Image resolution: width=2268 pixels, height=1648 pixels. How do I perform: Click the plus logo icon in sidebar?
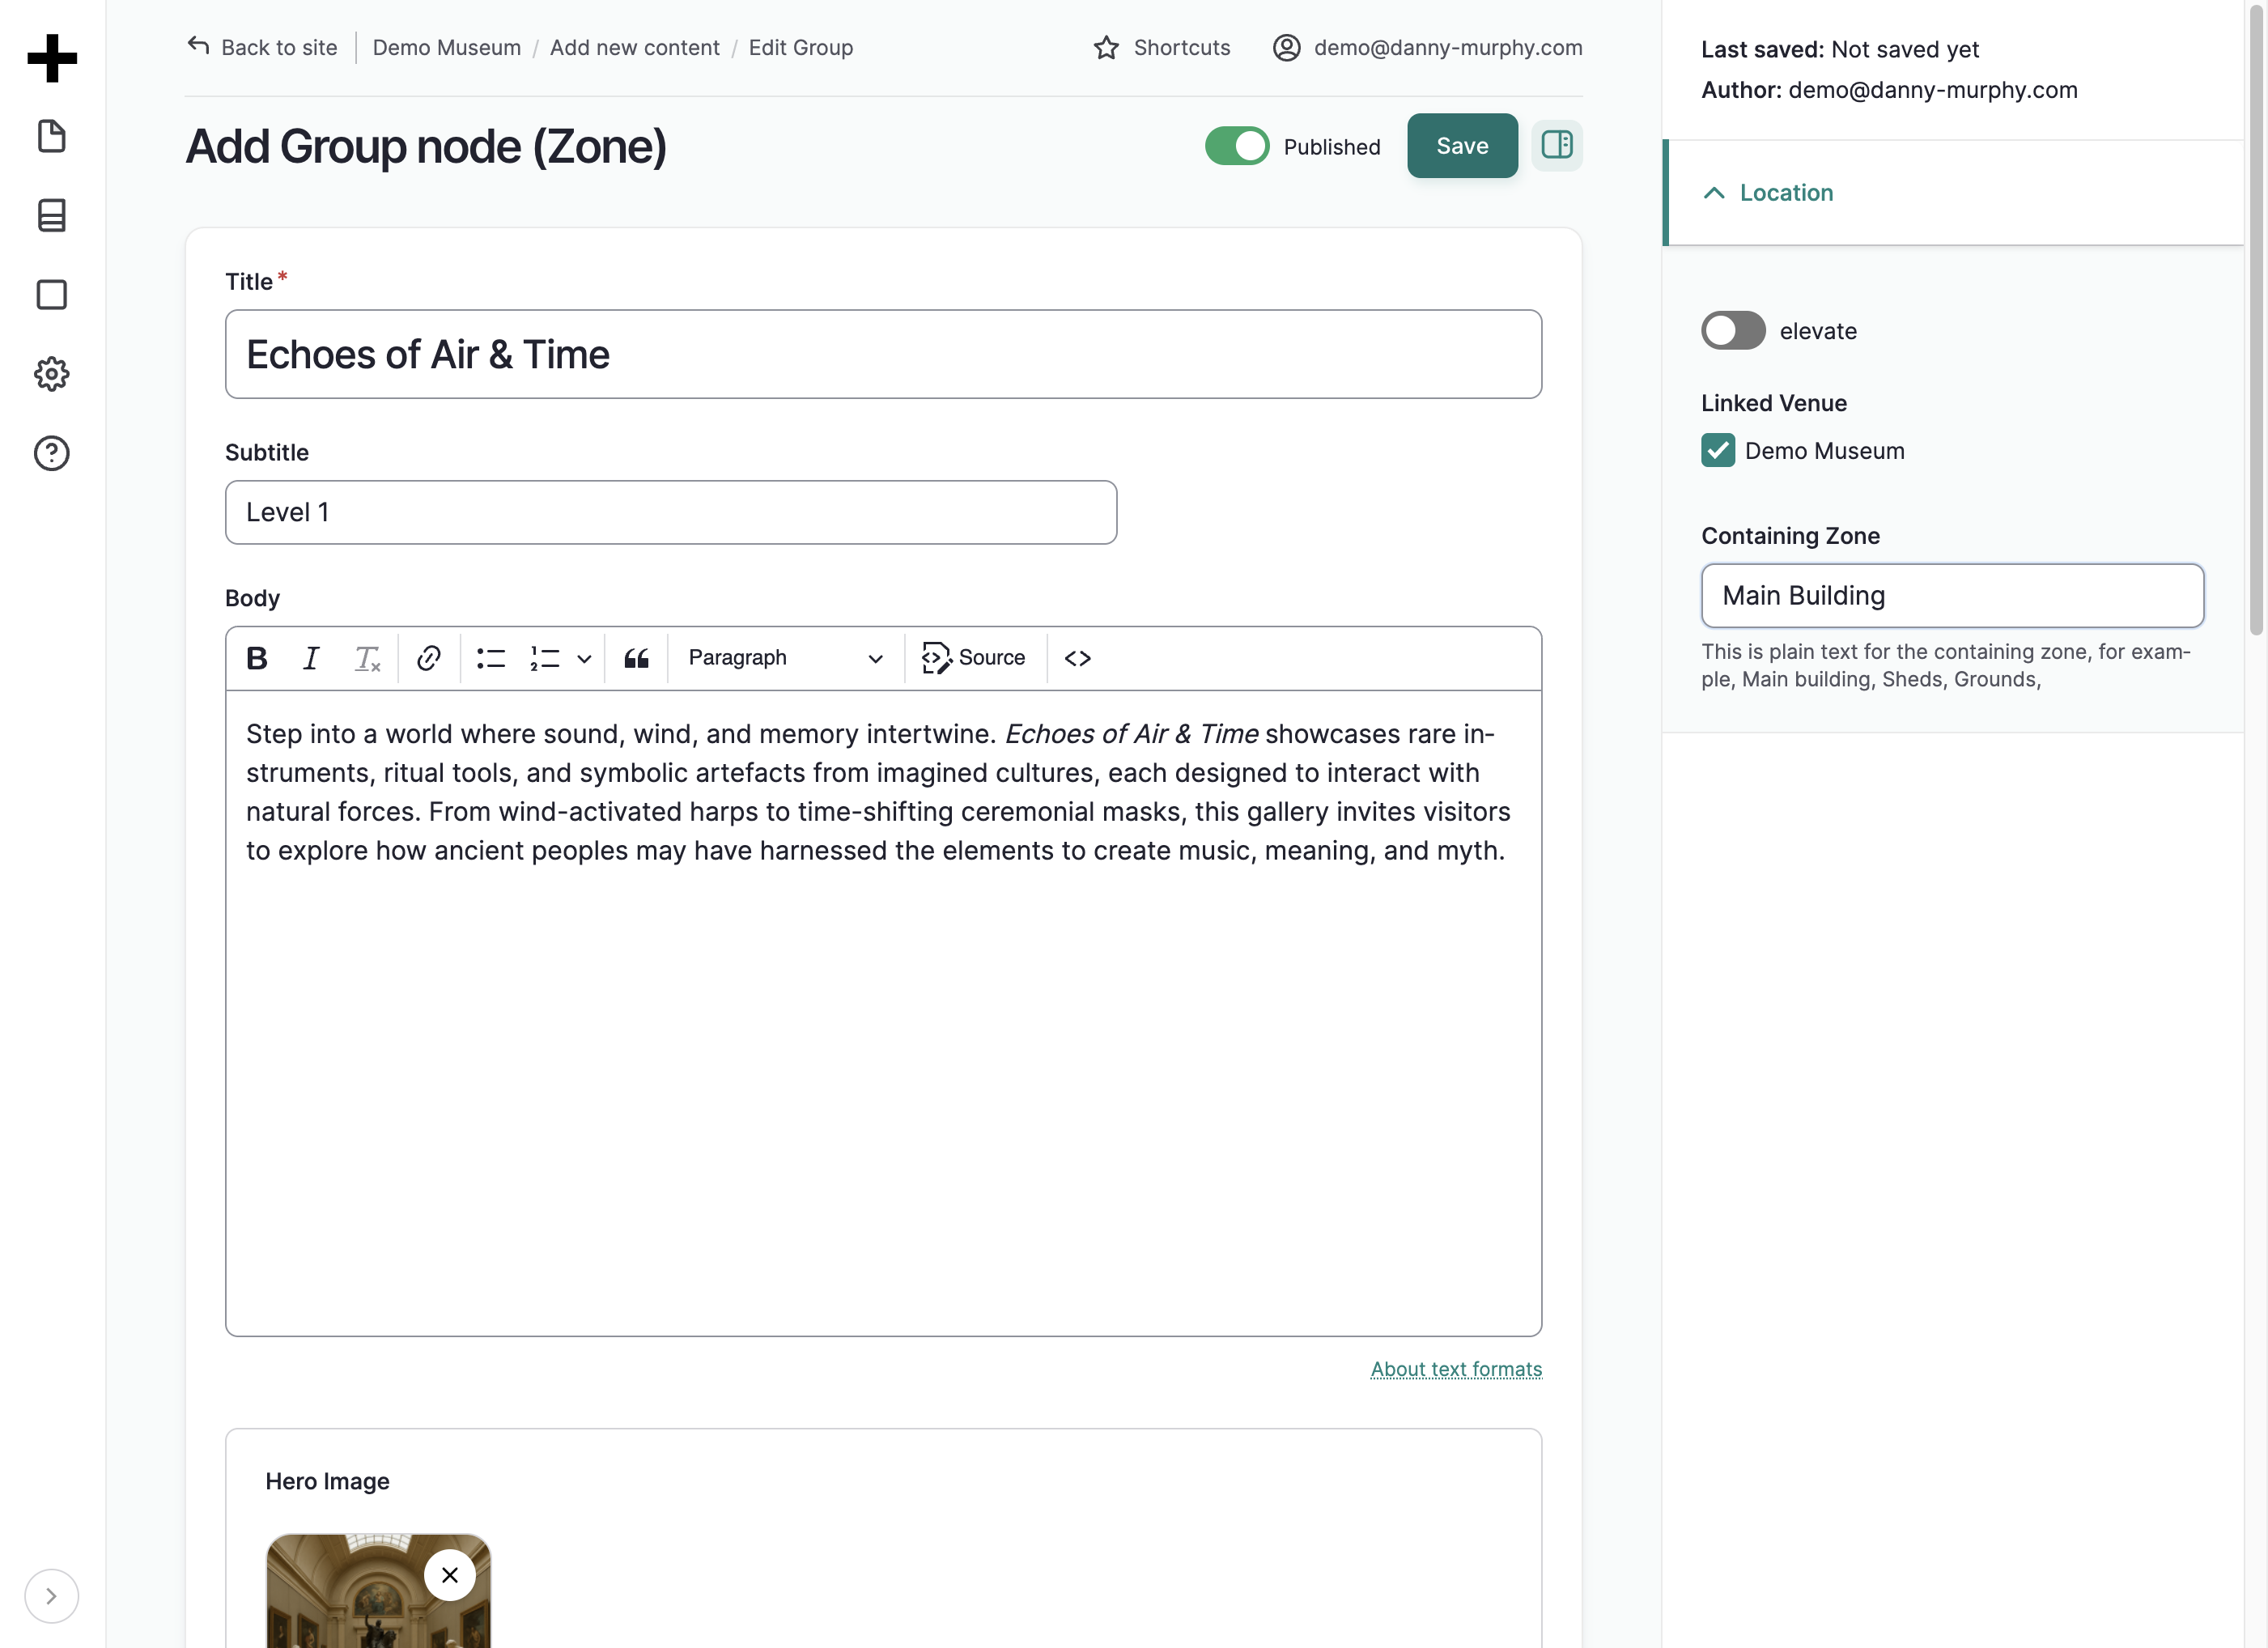[x=52, y=58]
